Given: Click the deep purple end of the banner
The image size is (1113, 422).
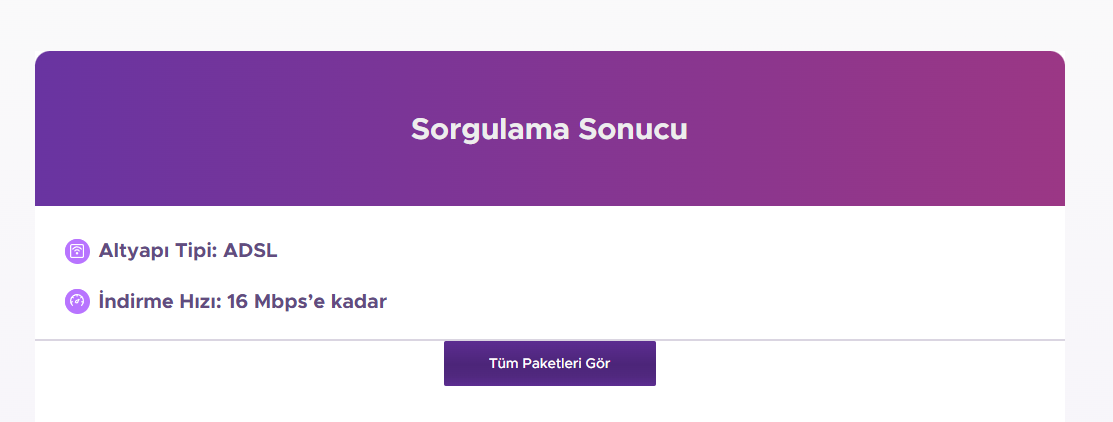Looking at the screenshot, I should pyautogui.click(x=92, y=128).
